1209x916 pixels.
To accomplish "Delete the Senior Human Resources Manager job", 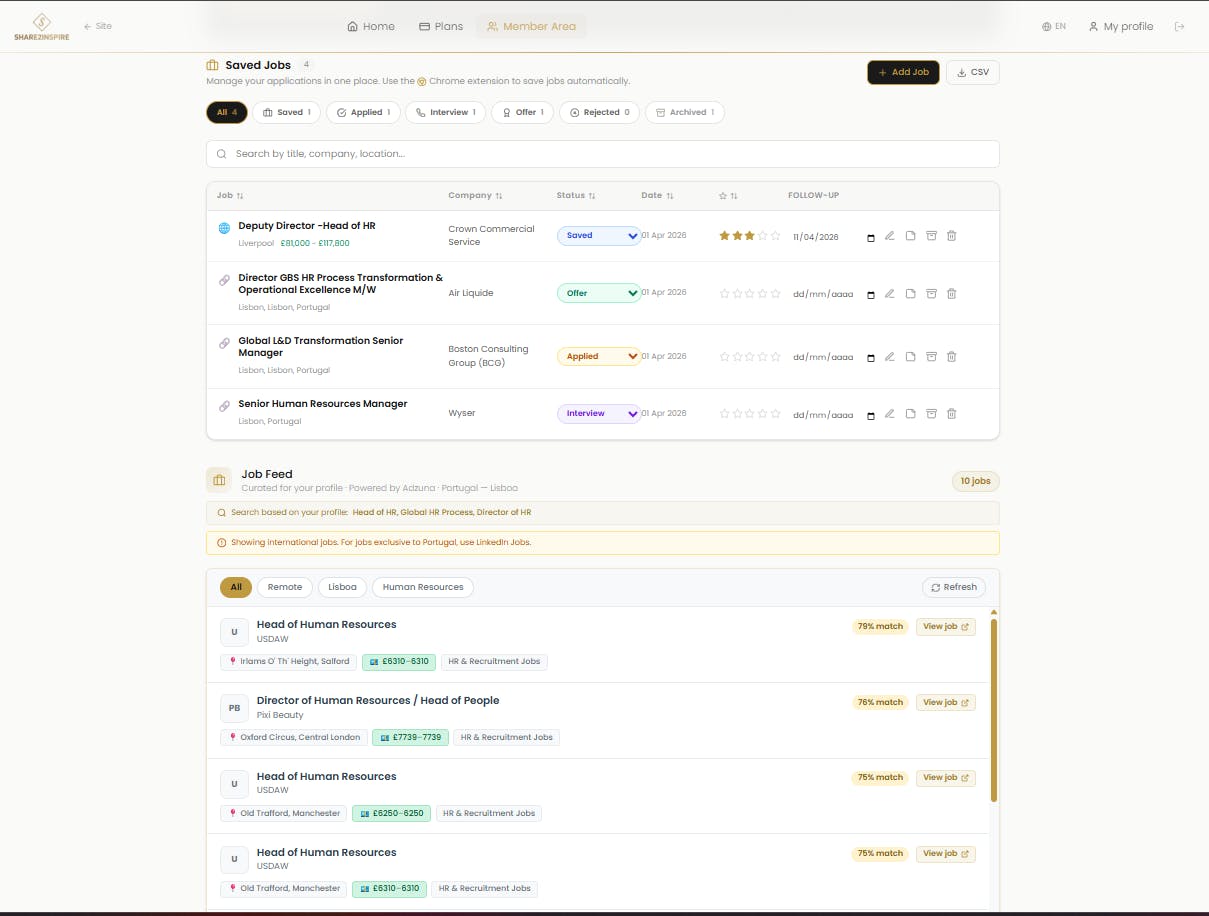I will click(x=951, y=413).
